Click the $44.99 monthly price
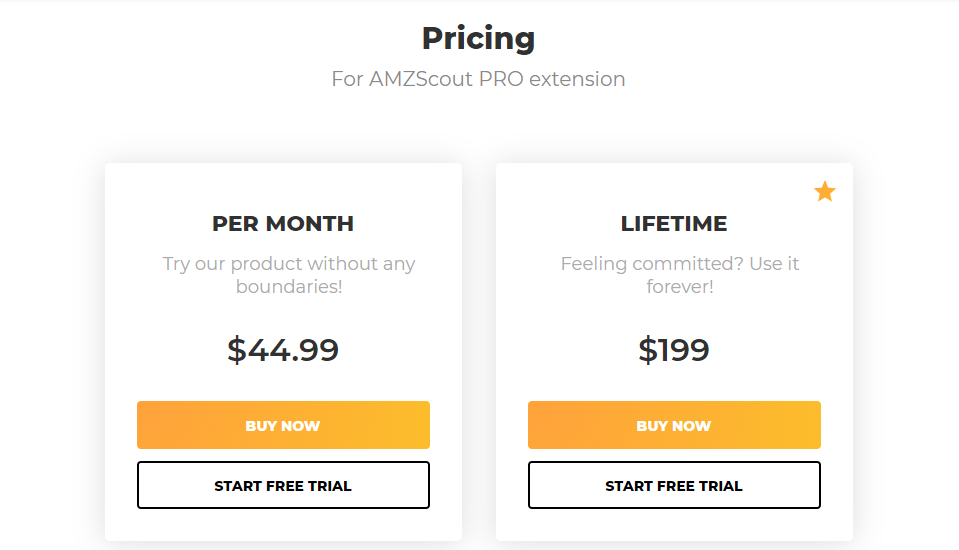This screenshot has height=550, width=959. (283, 350)
